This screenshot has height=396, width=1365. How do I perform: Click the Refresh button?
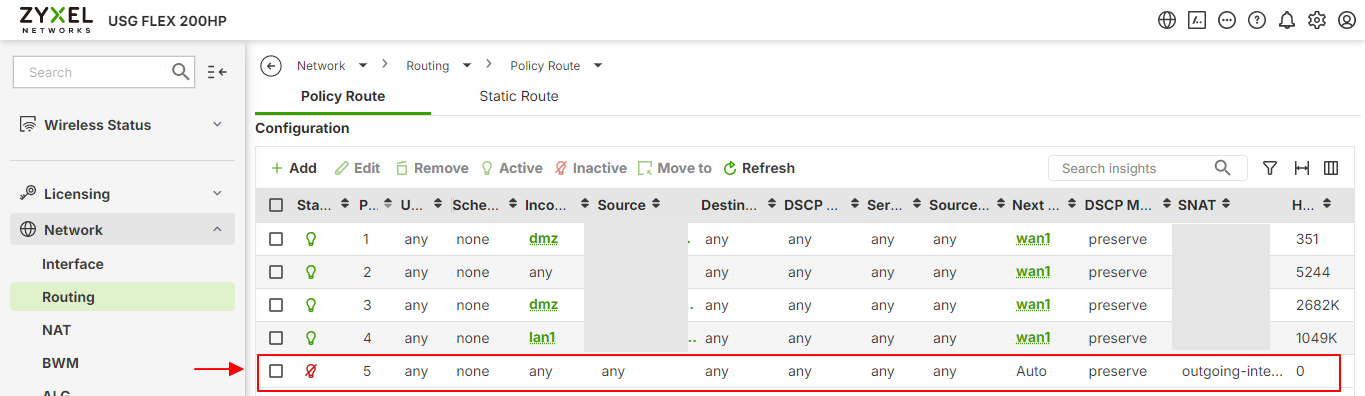point(759,168)
